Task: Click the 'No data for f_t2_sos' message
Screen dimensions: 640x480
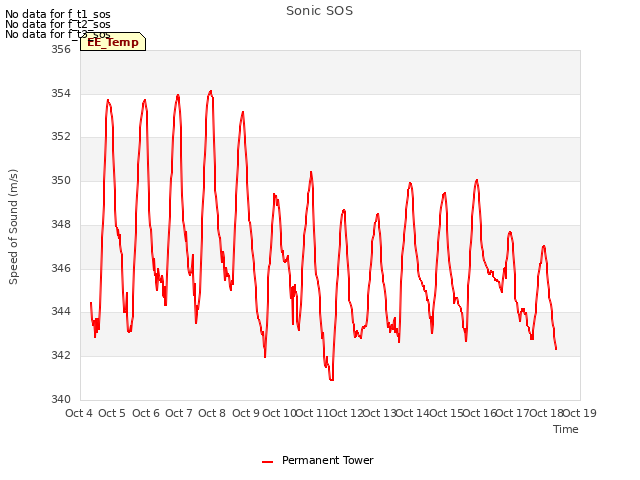Action: pos(58,24)
